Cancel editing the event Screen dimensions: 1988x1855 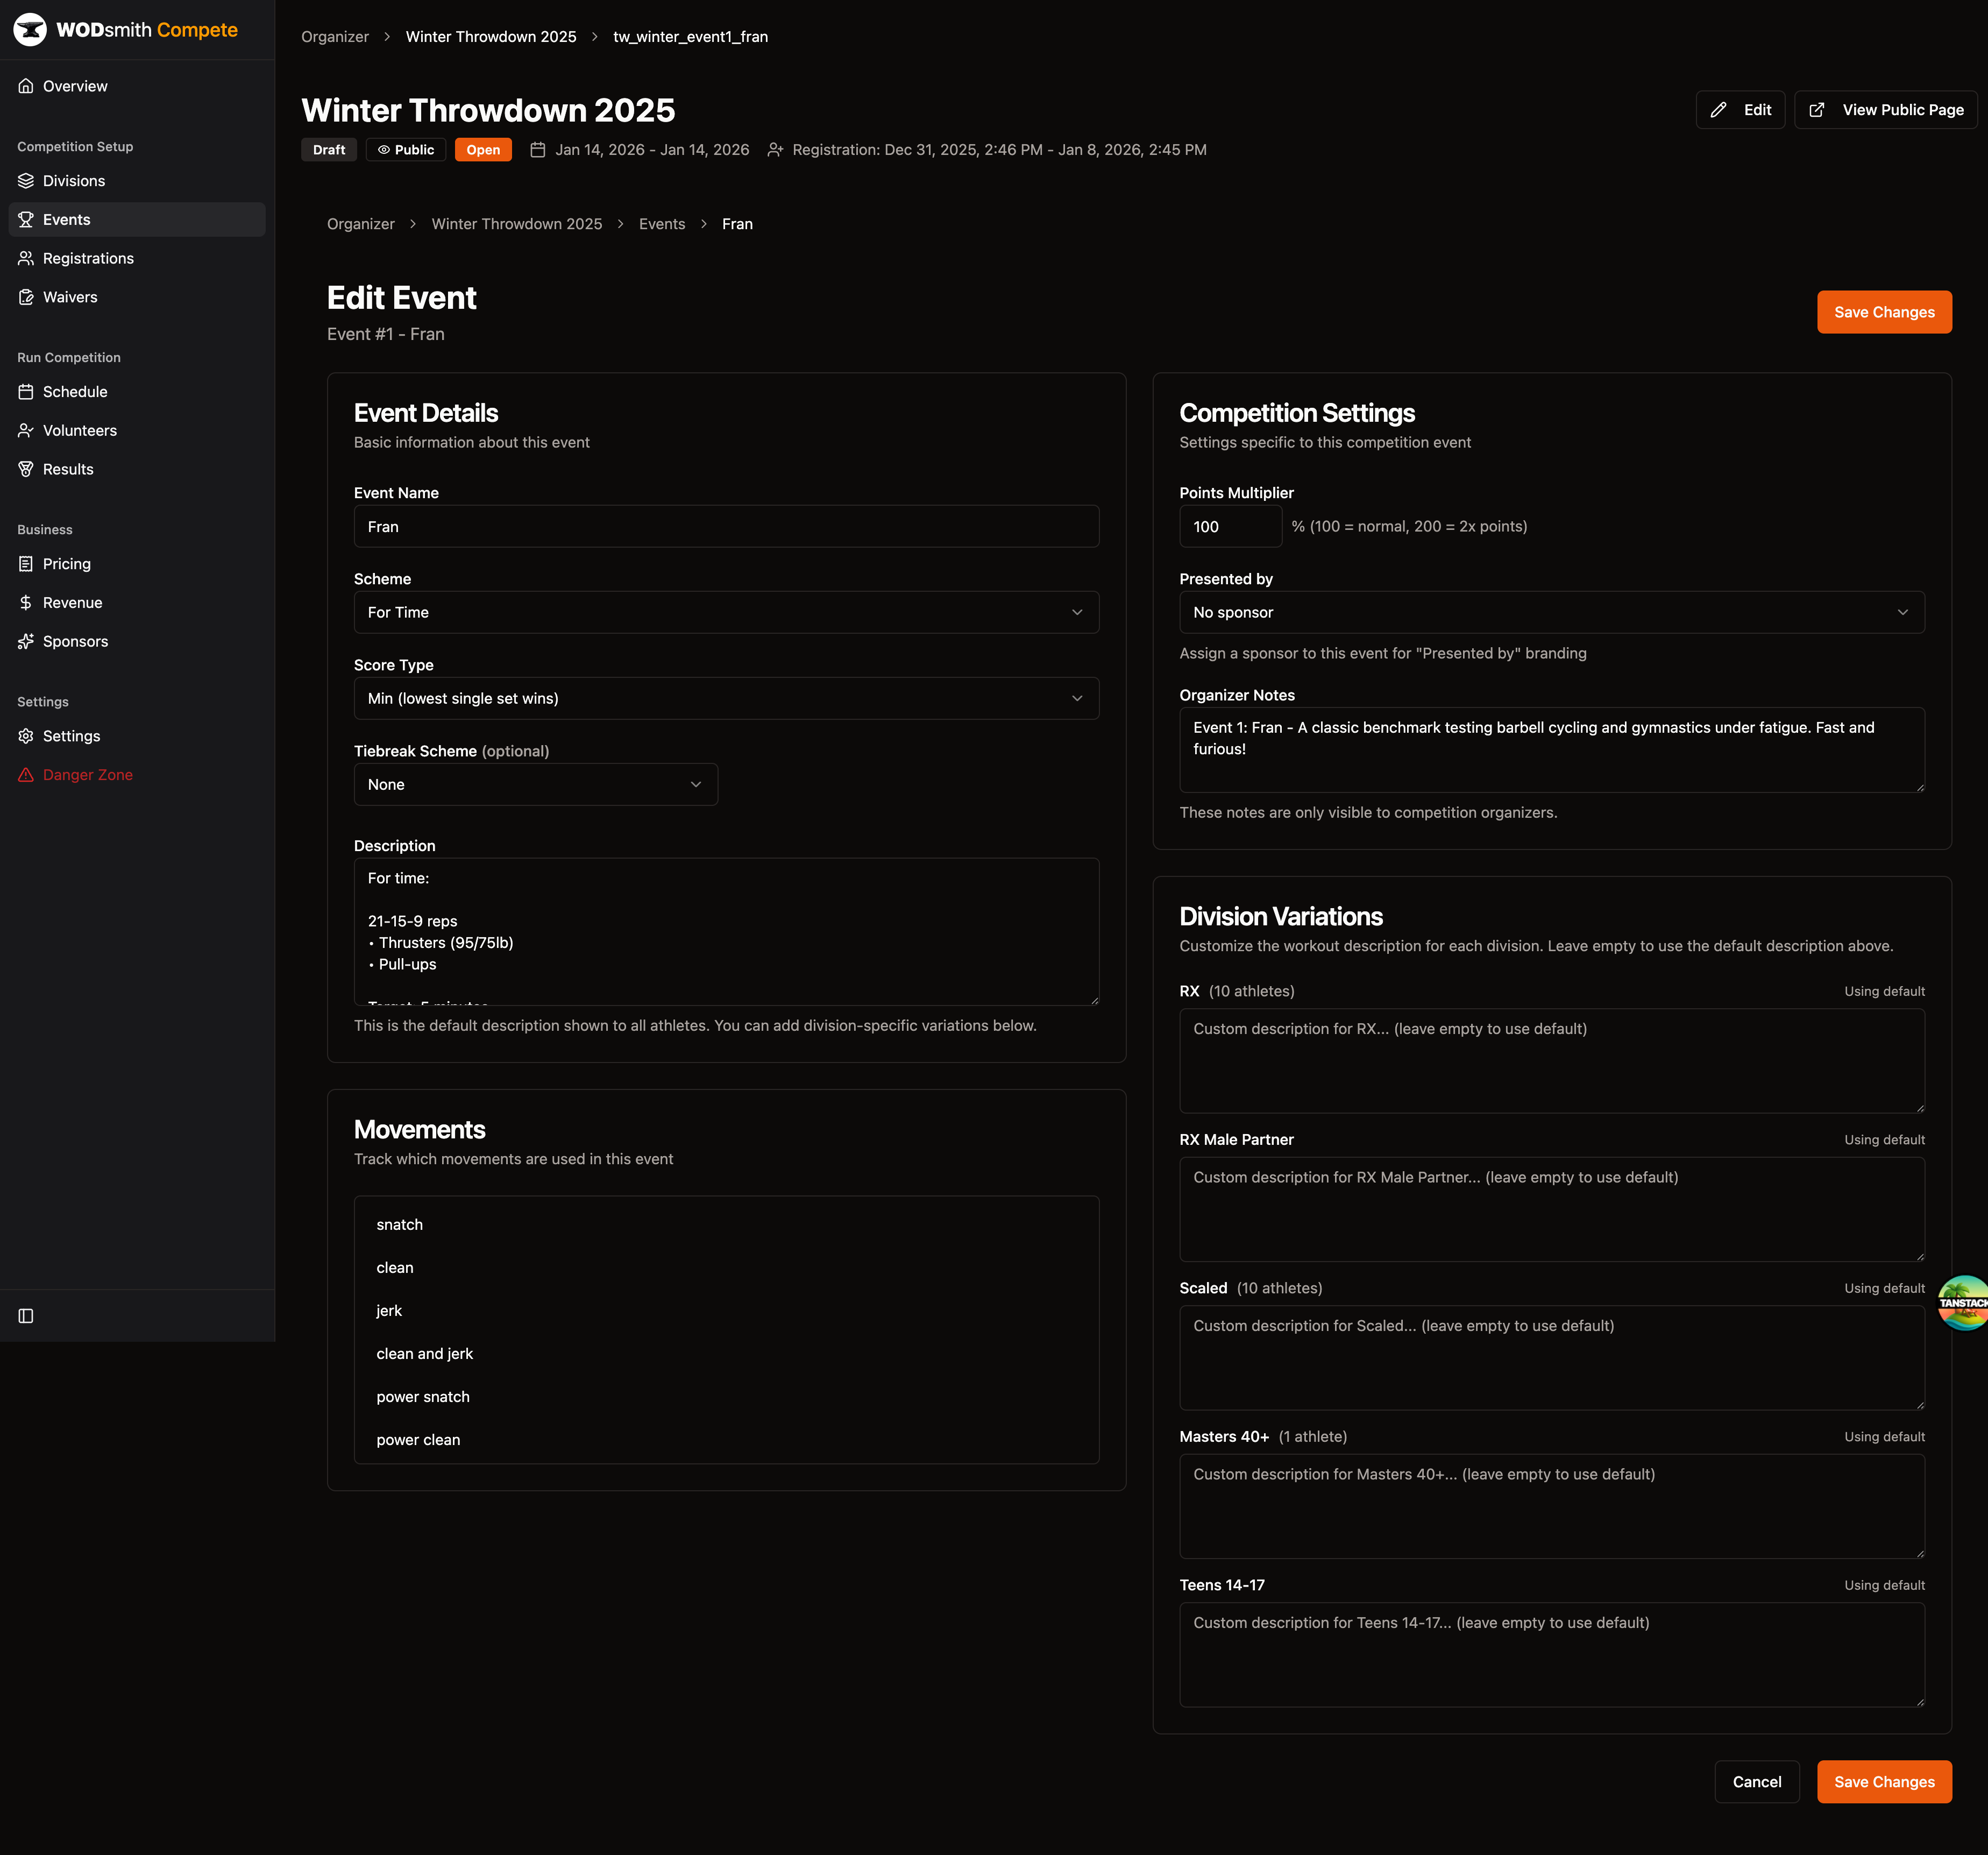coord(1757,1782)
